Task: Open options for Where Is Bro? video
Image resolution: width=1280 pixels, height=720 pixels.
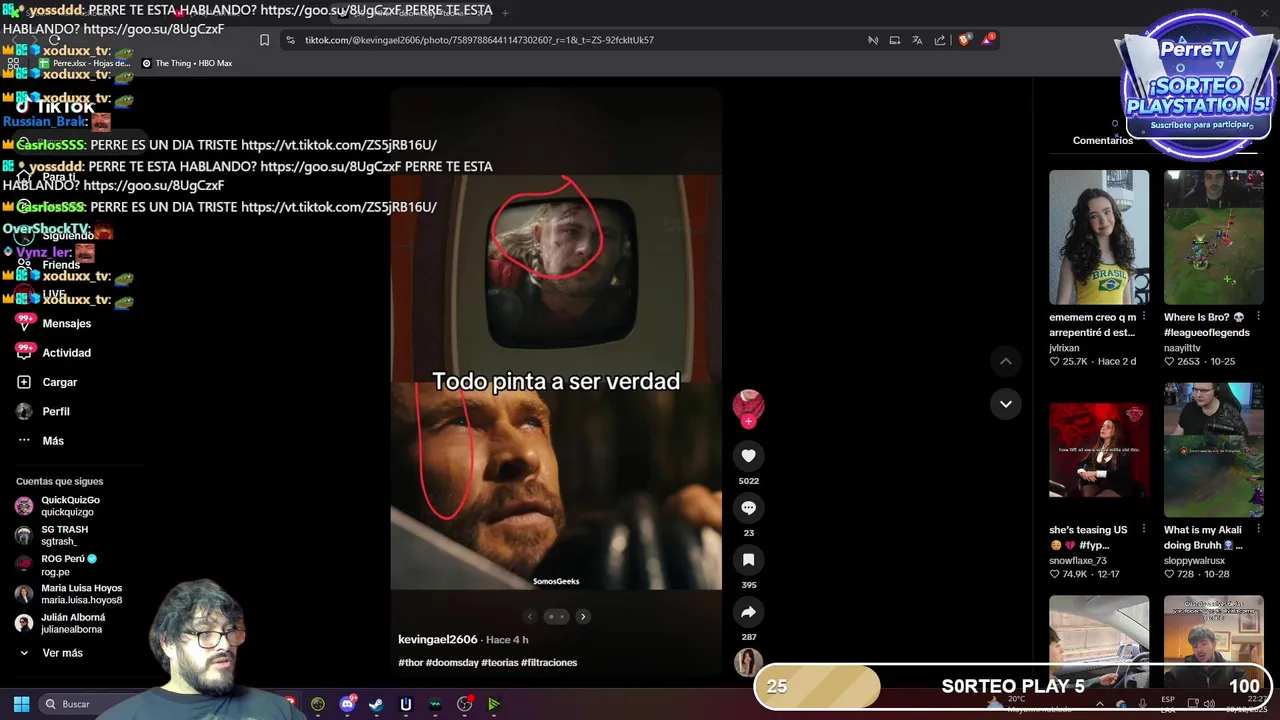Action: pos(1258,317)
